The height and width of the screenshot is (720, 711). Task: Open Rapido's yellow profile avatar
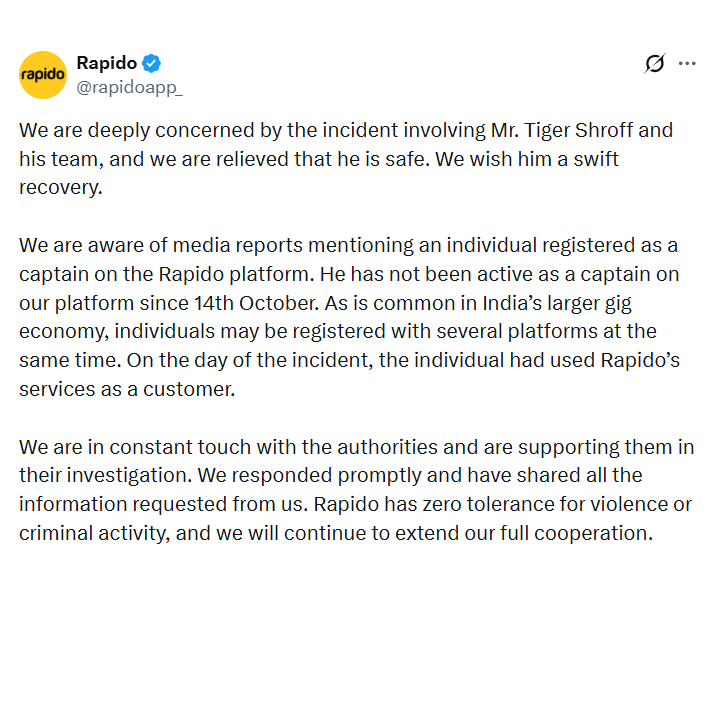click(43, 75)
